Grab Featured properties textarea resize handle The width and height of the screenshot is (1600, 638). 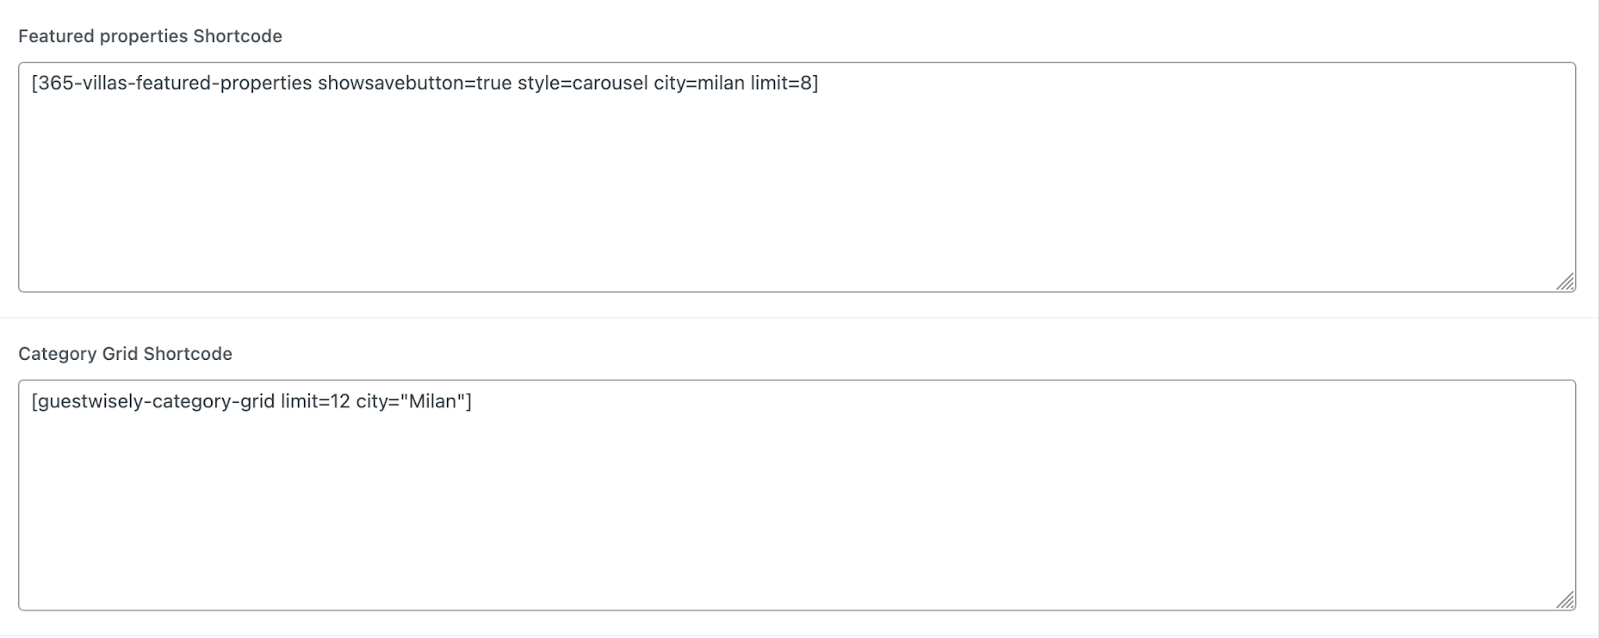point(1566,282)
